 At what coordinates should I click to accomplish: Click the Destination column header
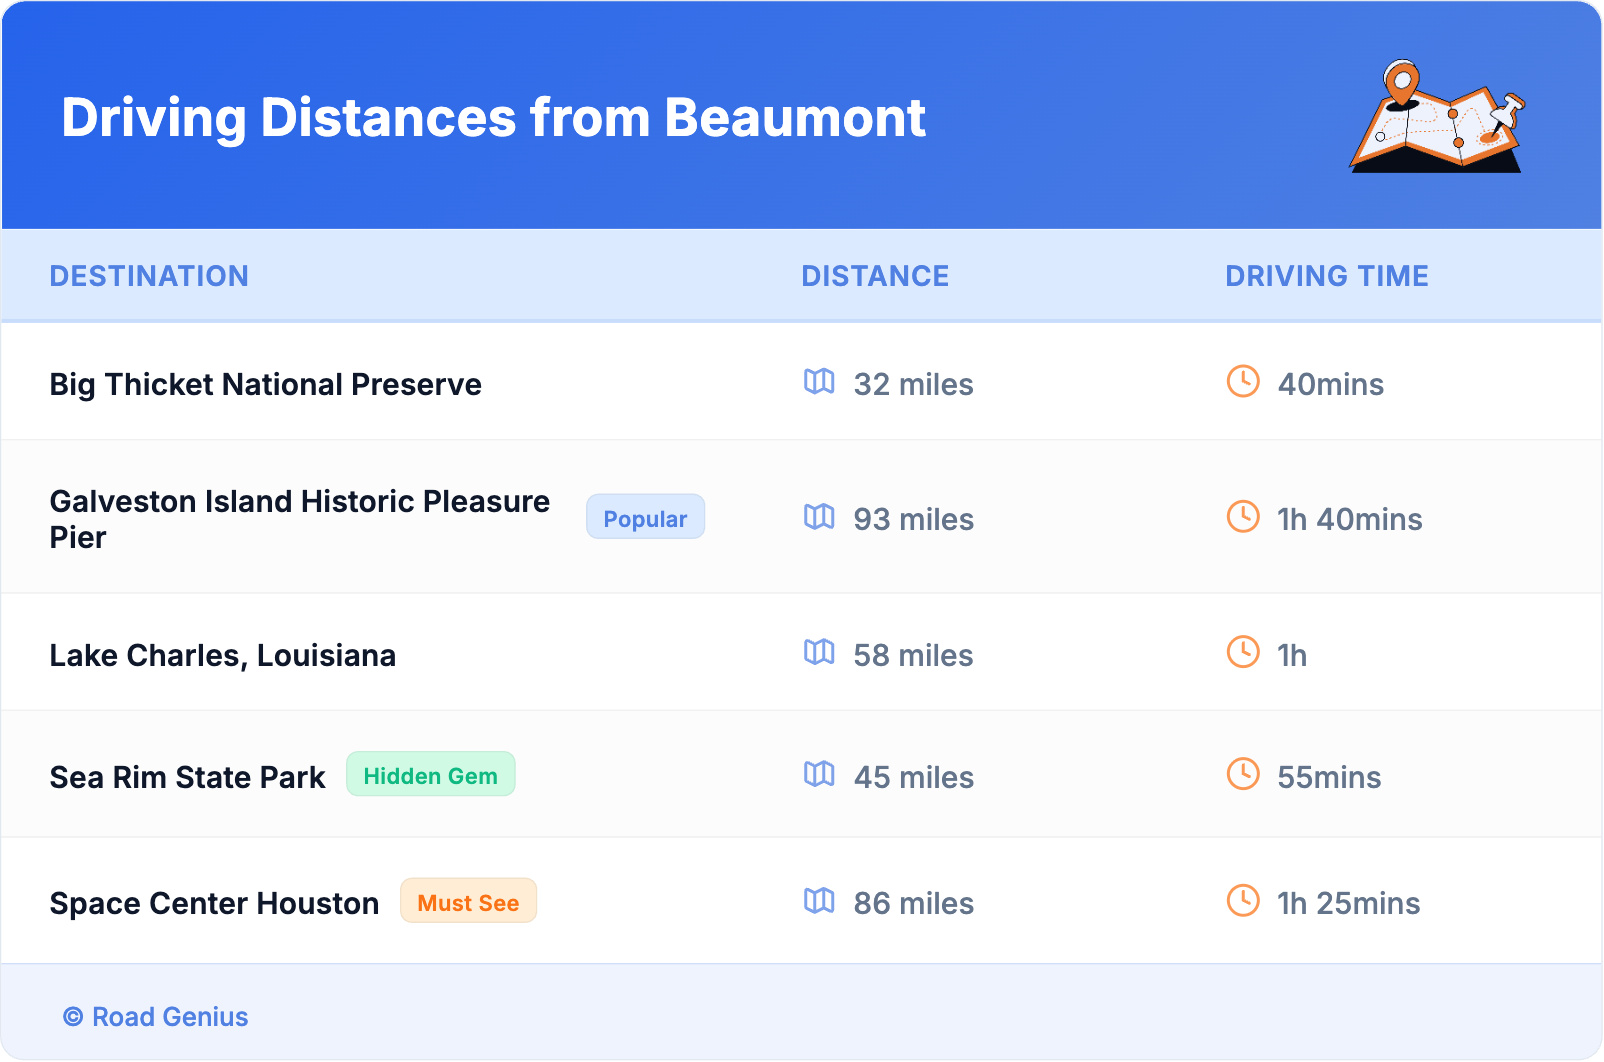pos(149,276)
